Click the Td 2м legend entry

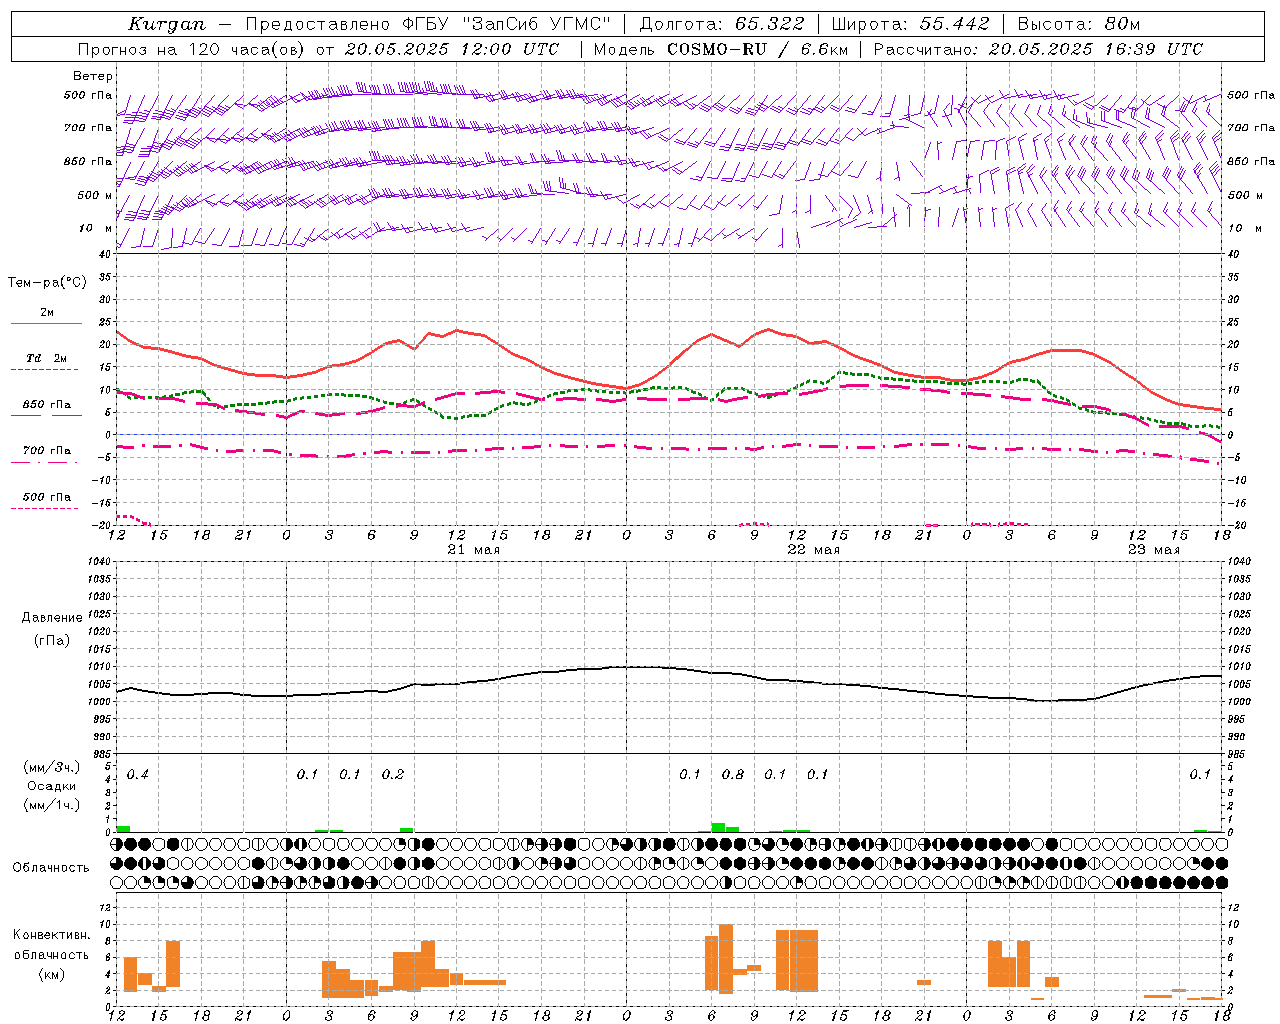click(x=46, y=358)
